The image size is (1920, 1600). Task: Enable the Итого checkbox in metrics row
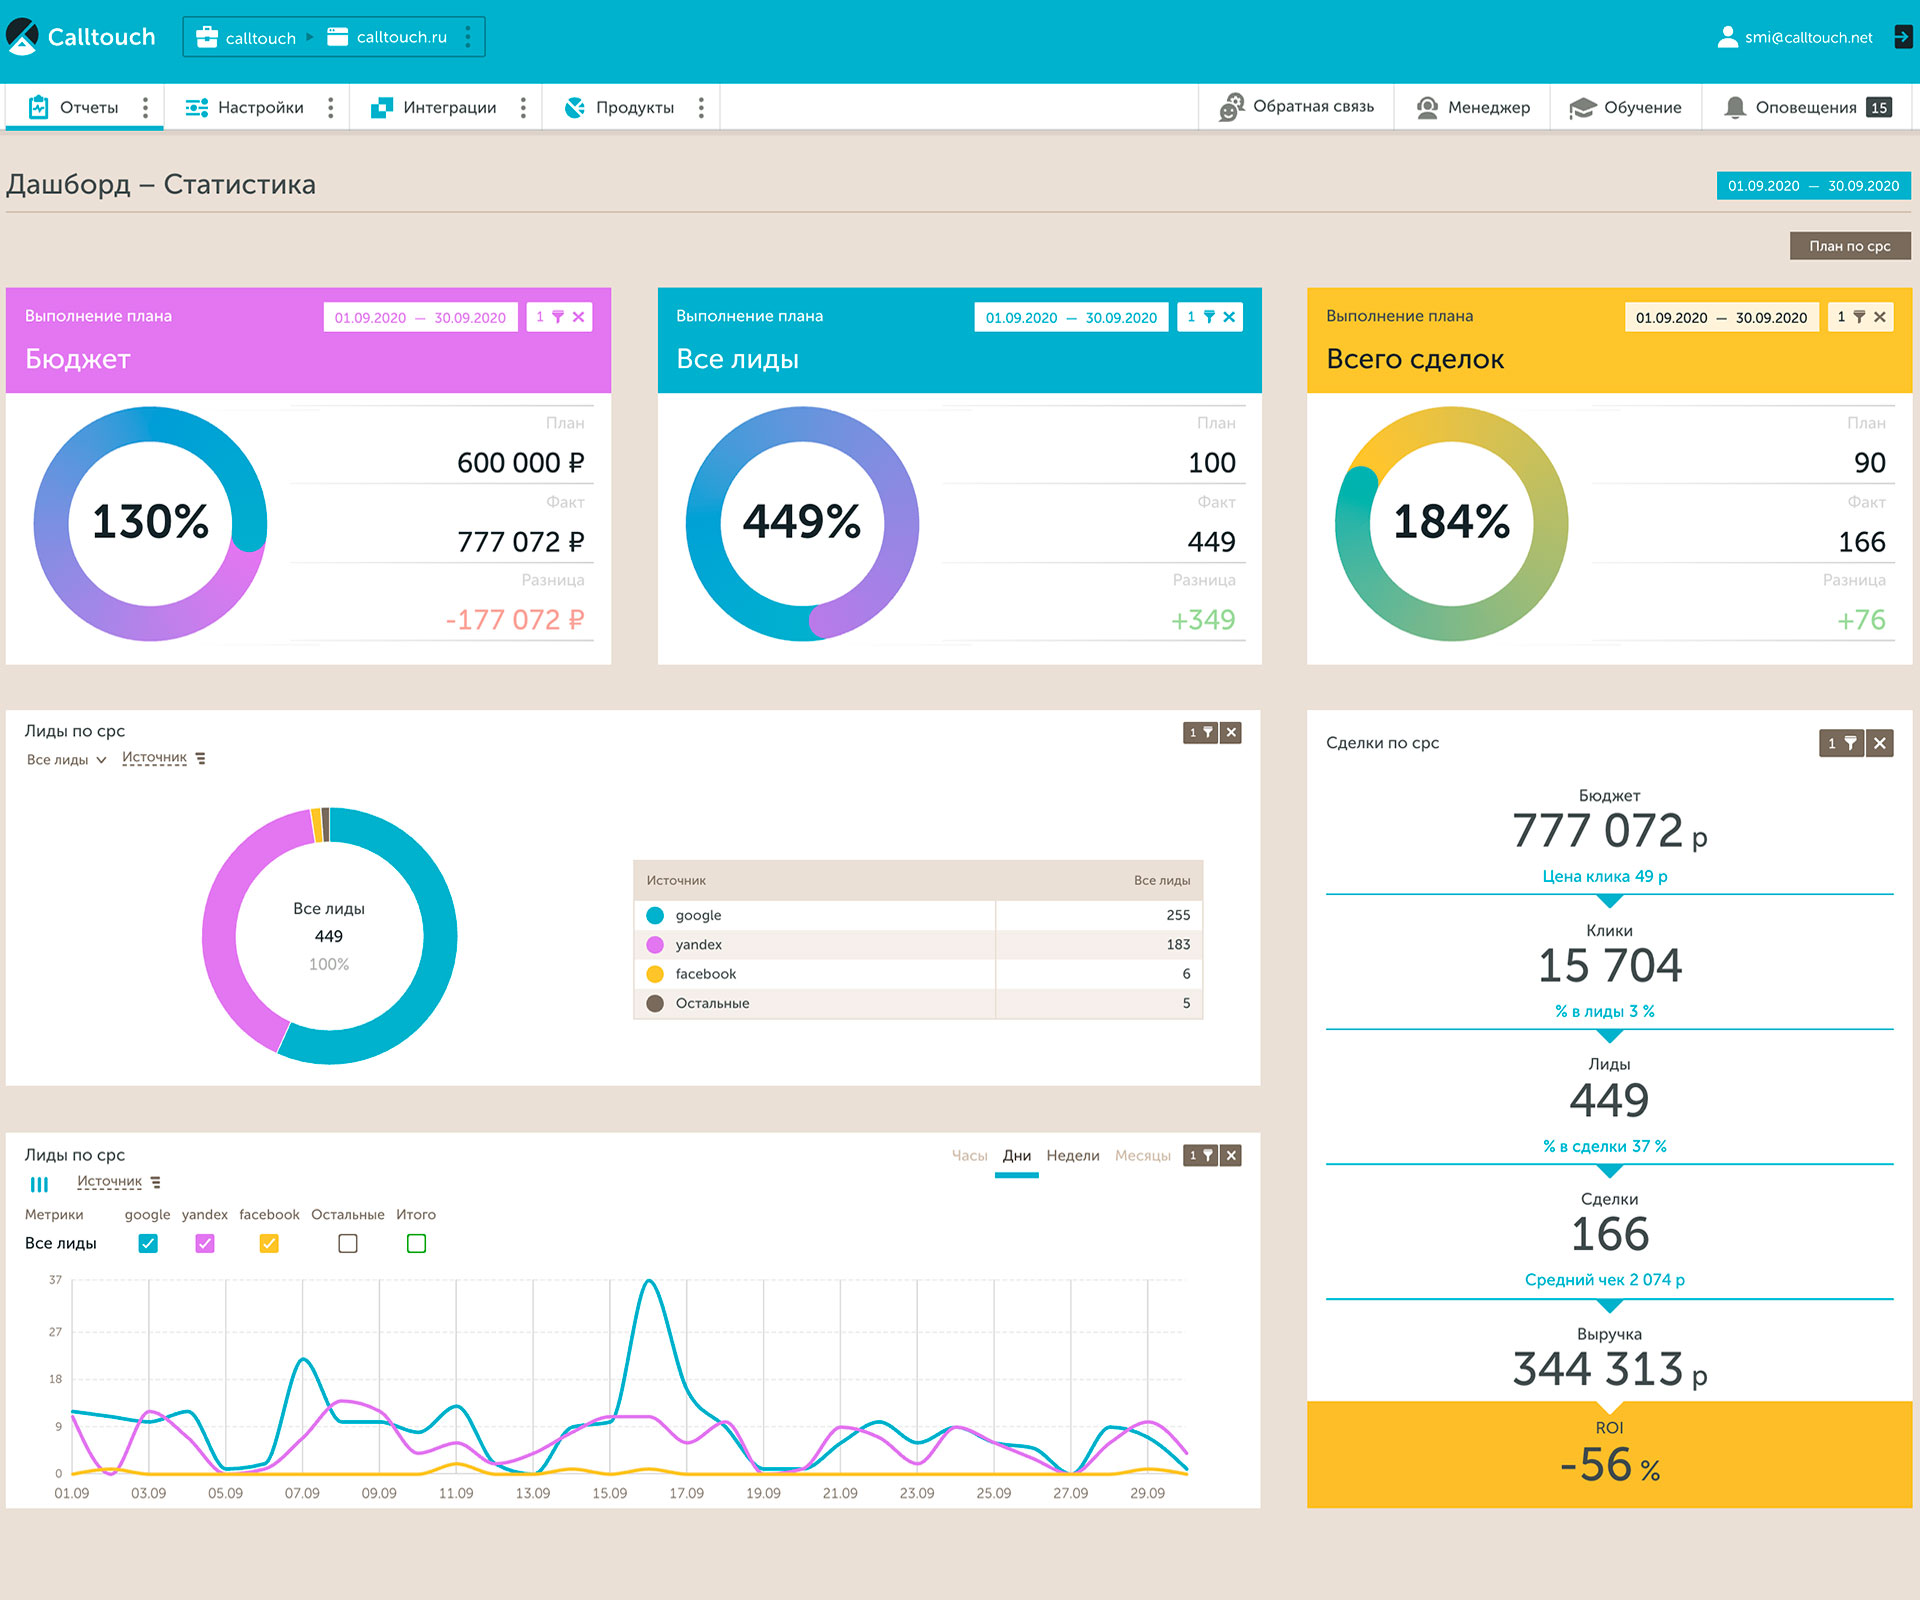coord(417,1243)
